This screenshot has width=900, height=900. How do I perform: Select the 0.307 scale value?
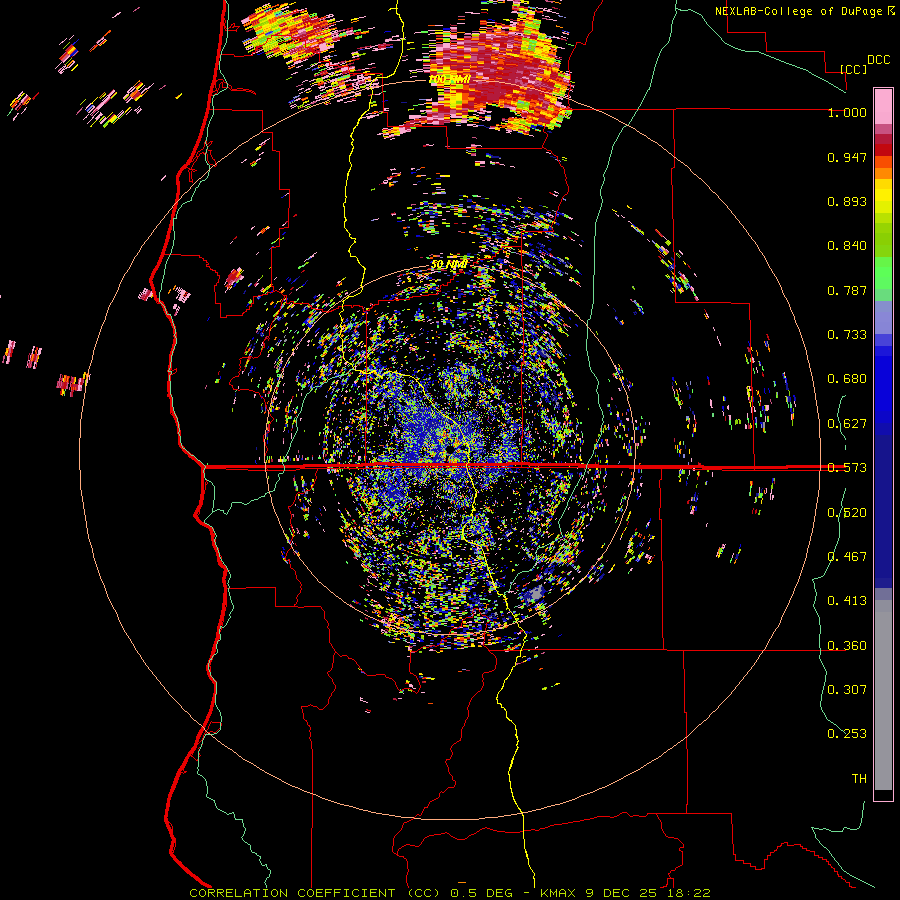pos(847,690)
